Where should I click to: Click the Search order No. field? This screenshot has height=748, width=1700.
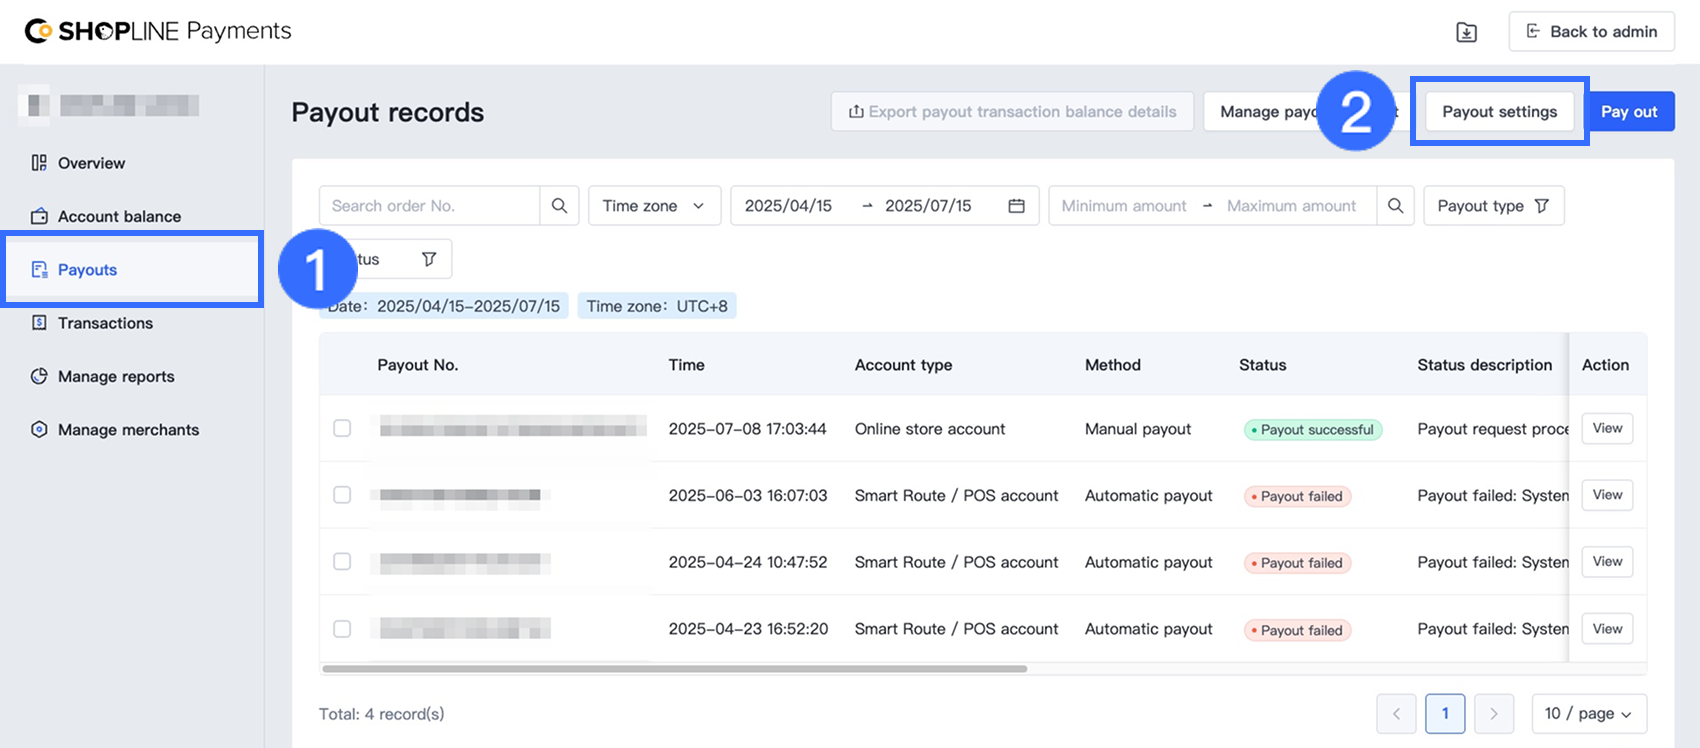[430, 206]
